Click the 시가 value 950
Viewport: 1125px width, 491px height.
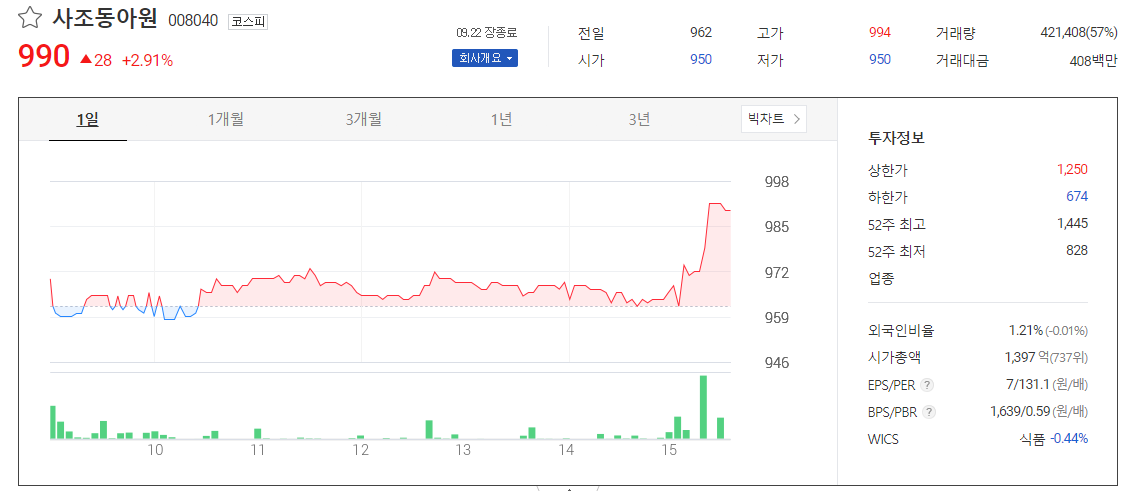coord(701,60)
